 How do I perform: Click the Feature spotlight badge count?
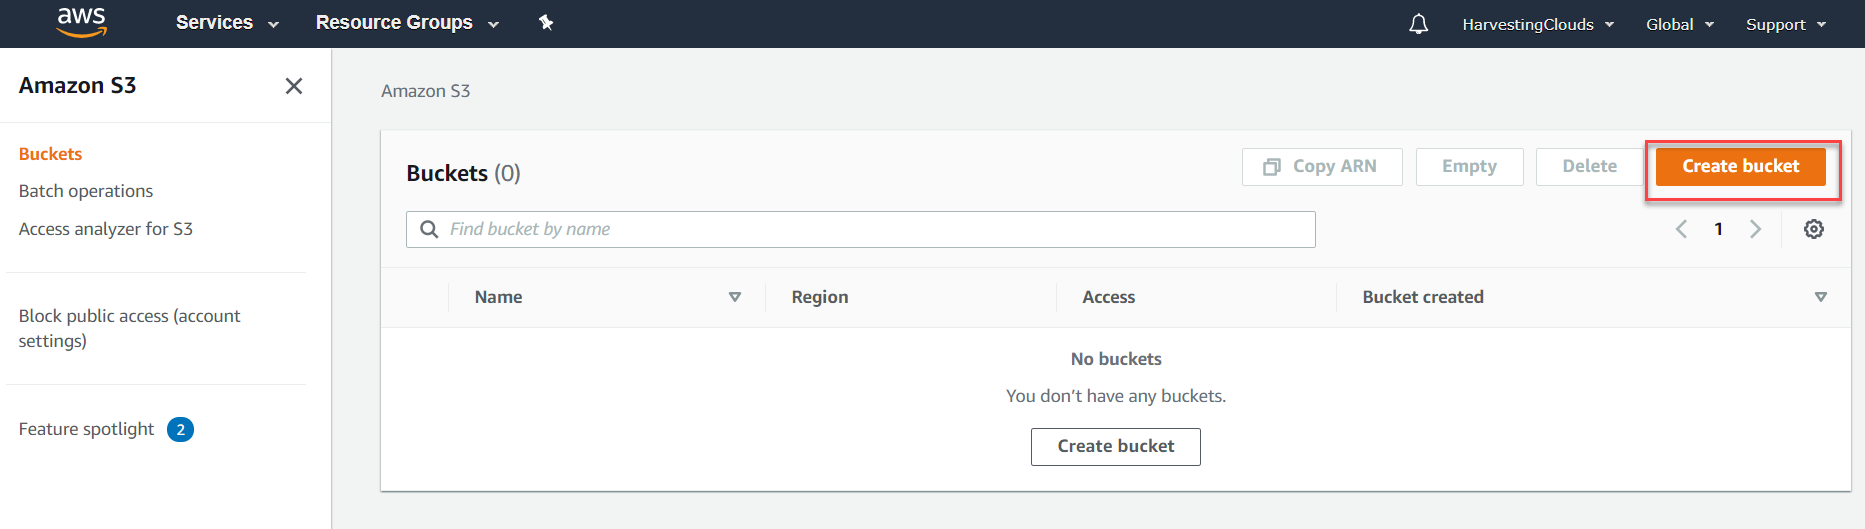(x=180, y=429)
